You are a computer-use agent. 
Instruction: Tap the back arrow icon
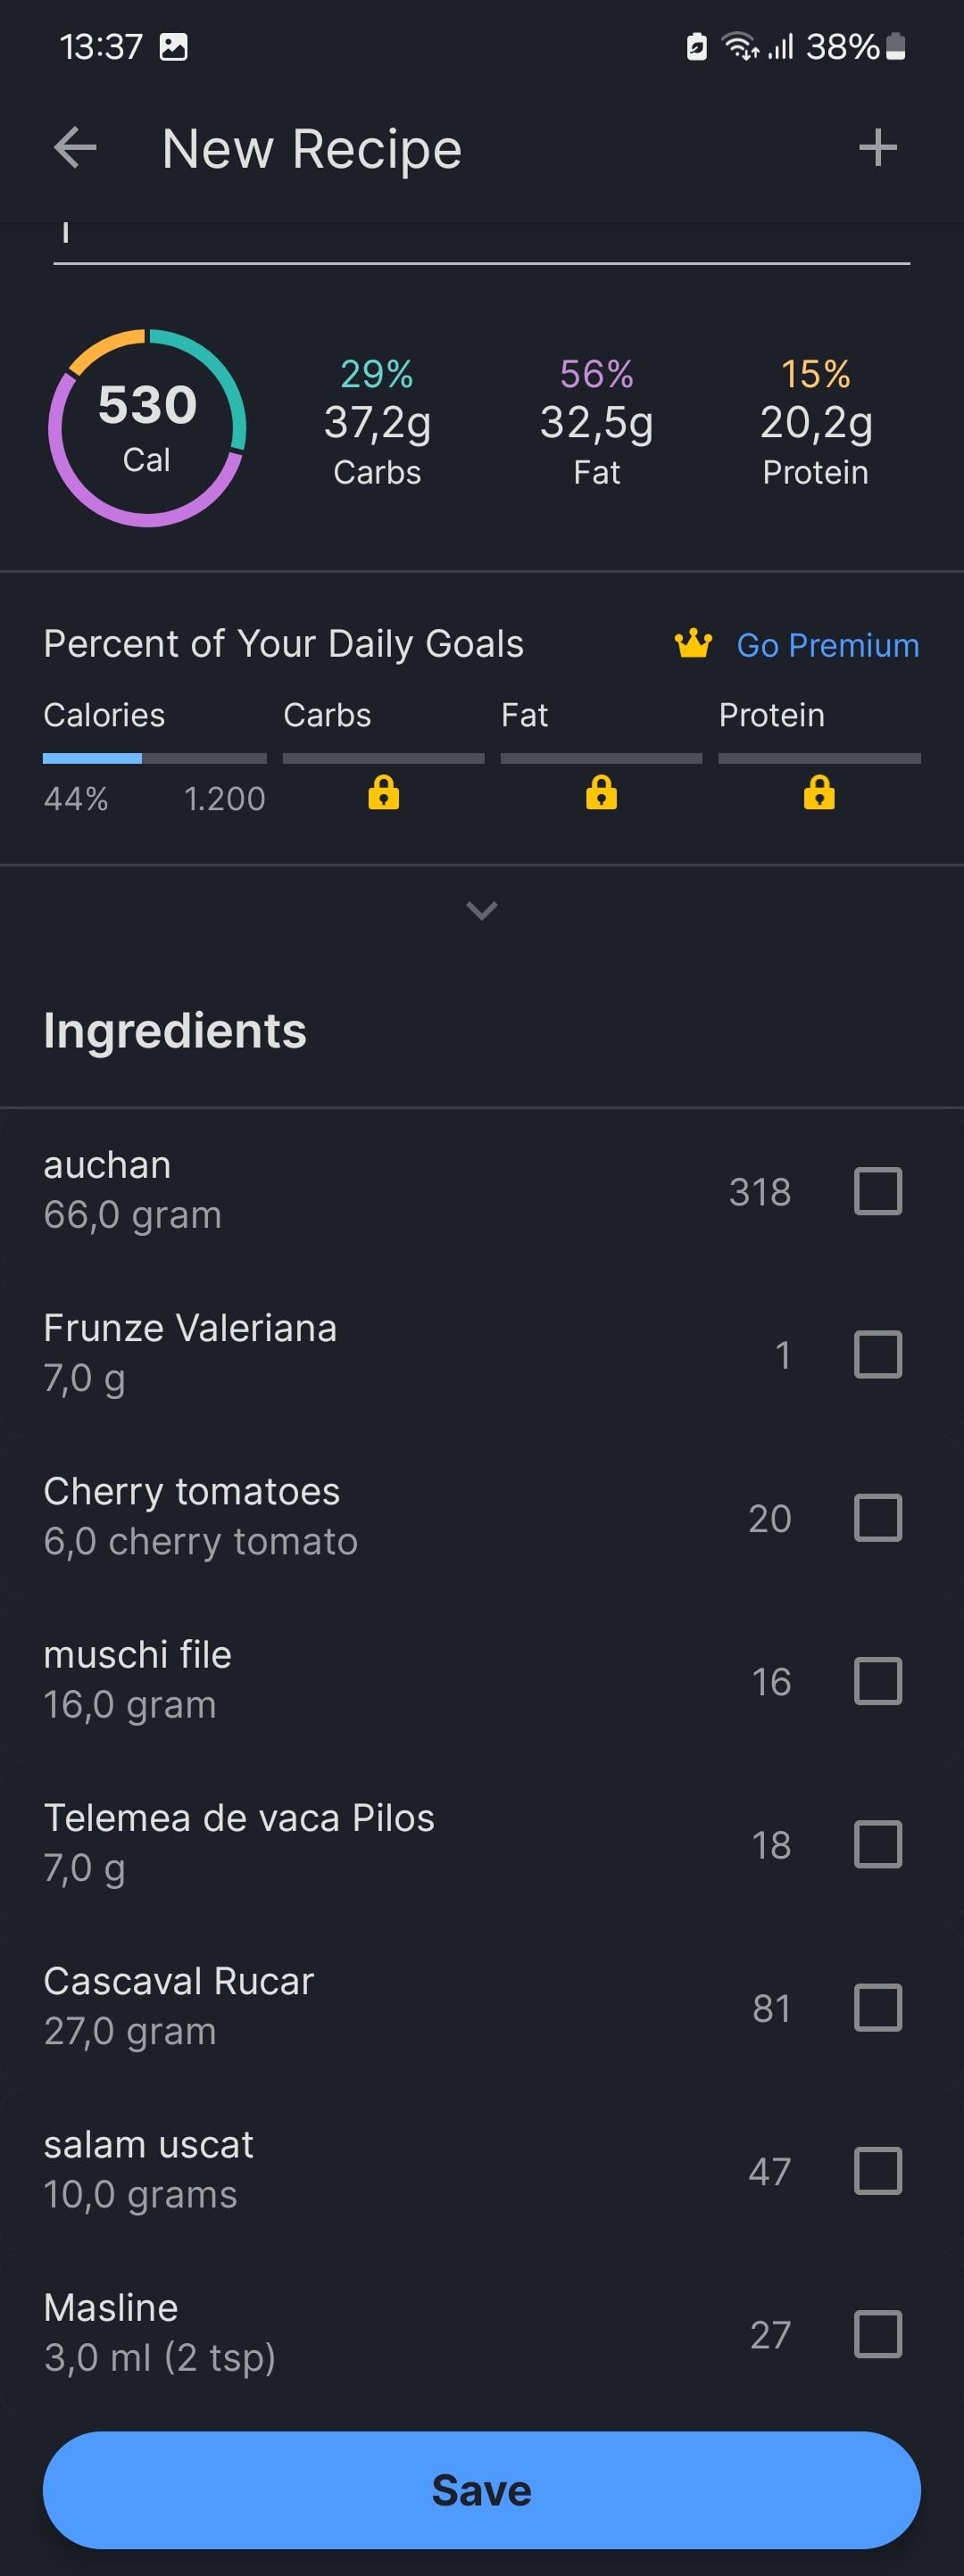(x=75, y=148)
